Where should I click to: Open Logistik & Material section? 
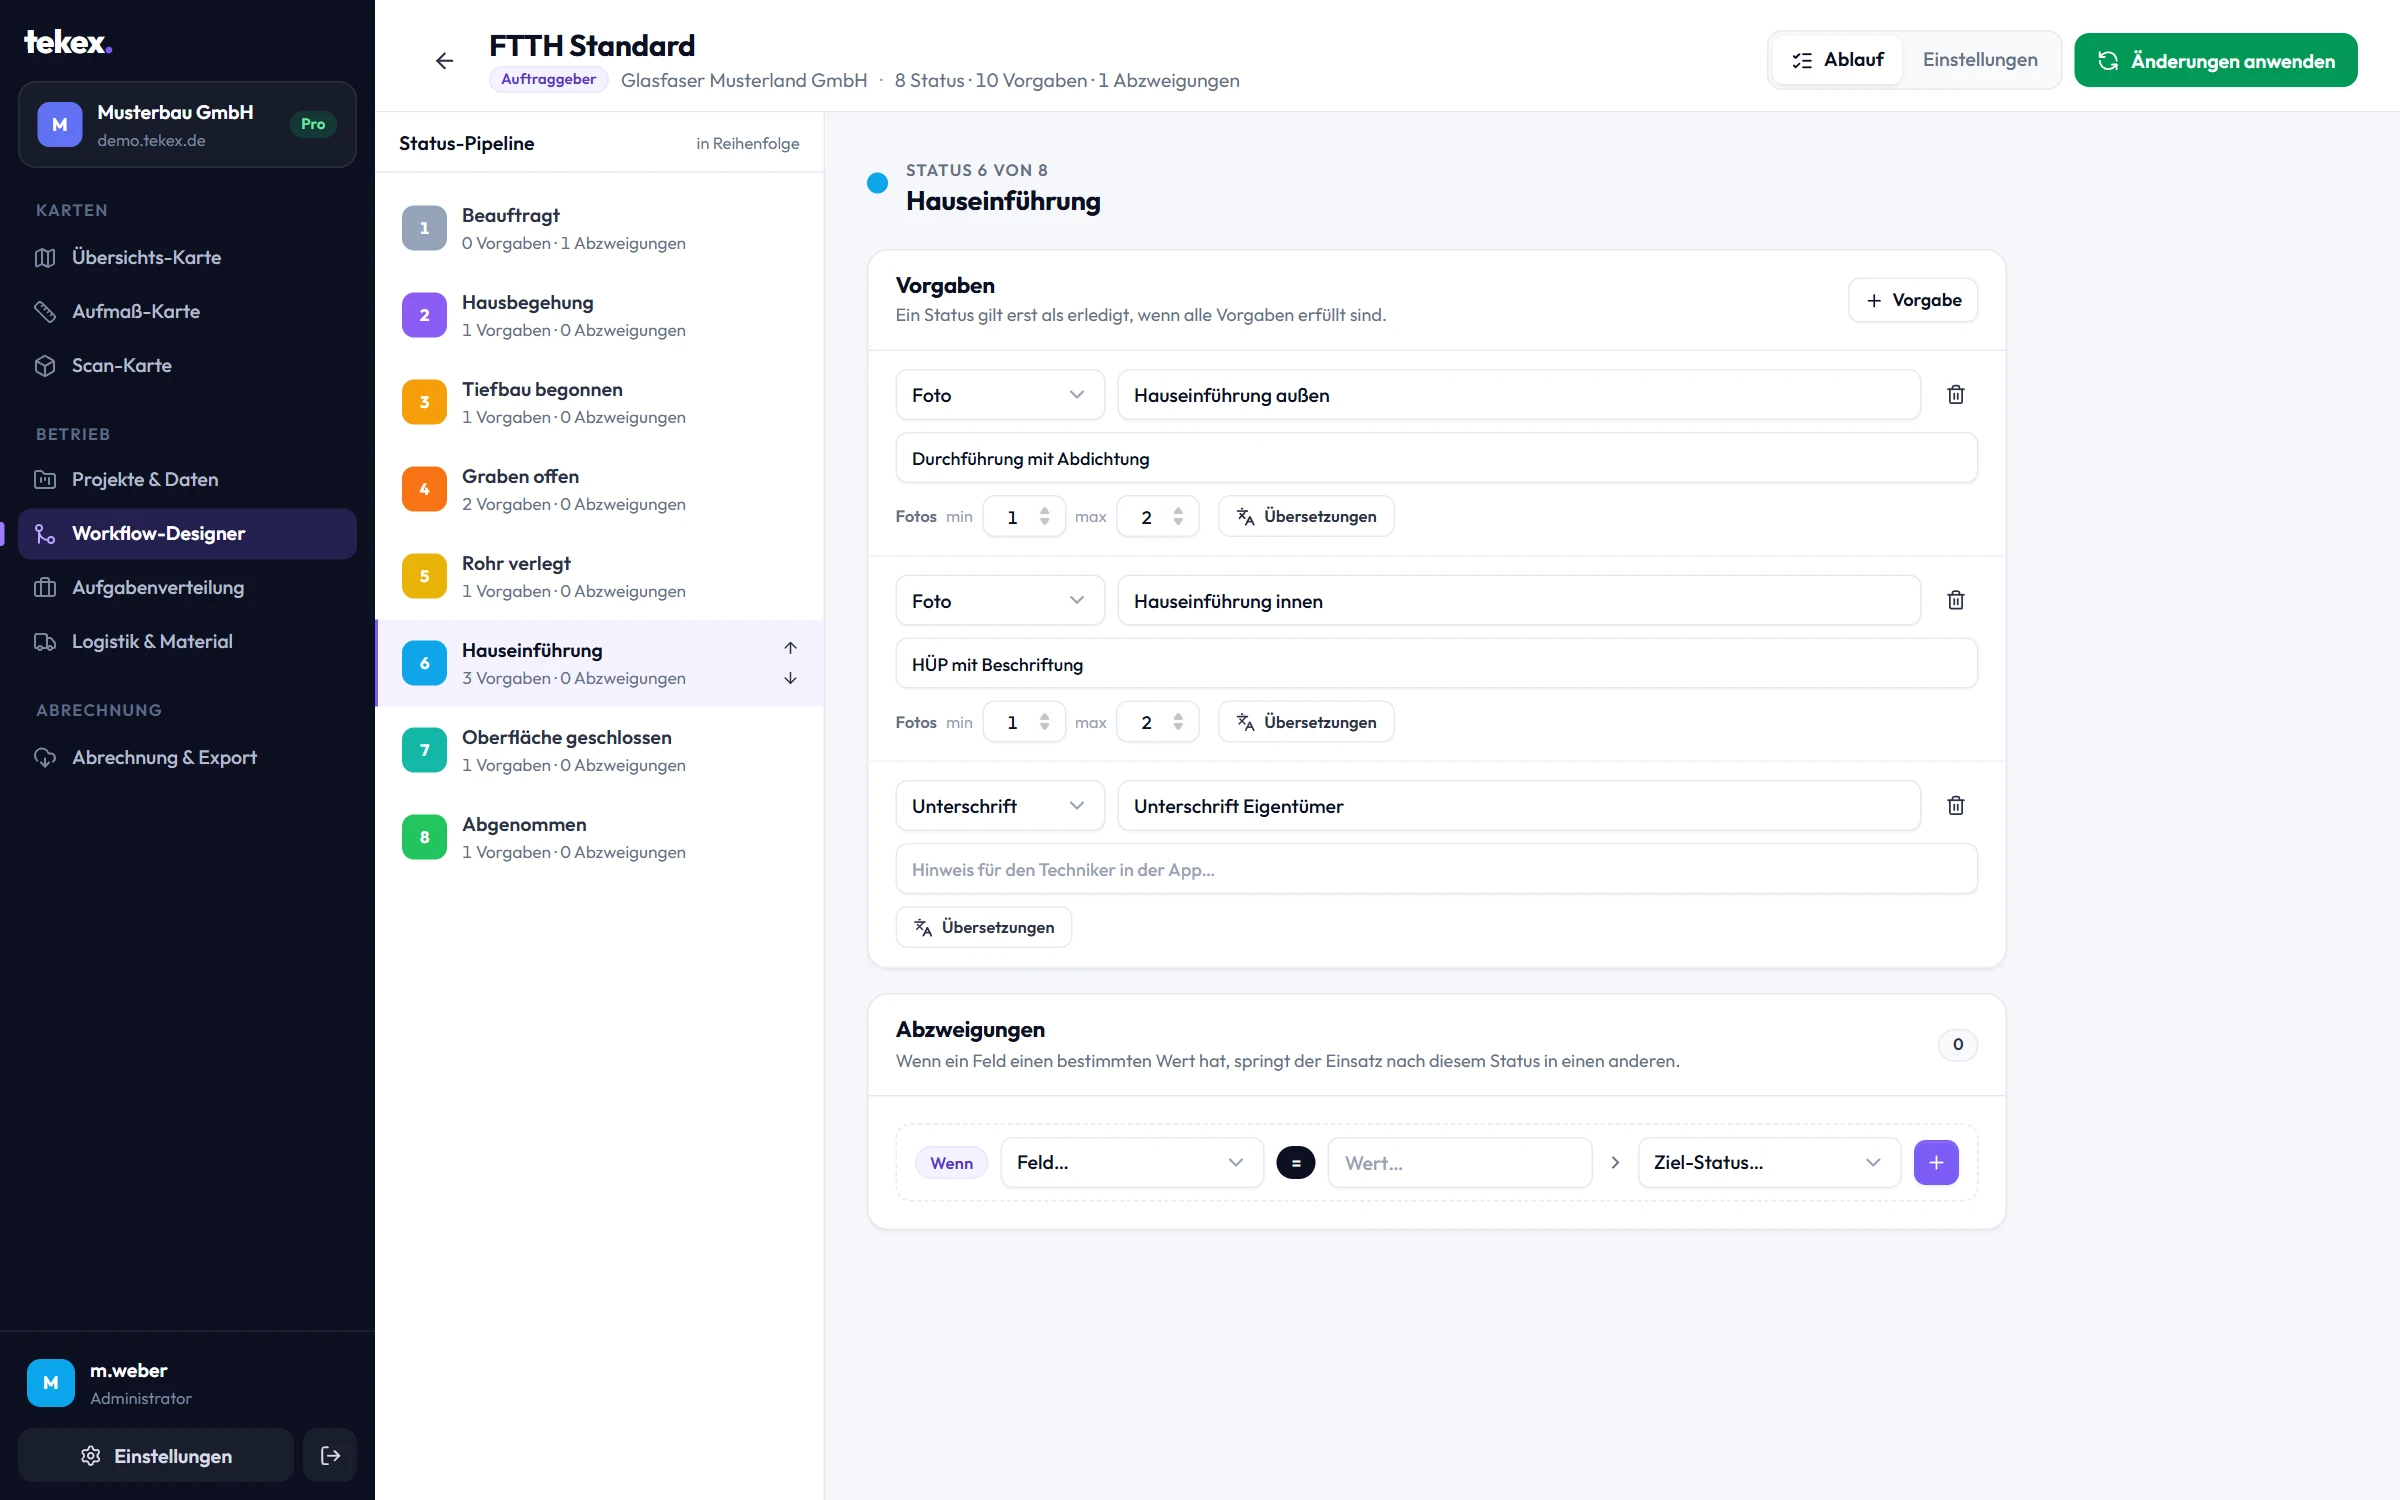(x=187, y=641)
